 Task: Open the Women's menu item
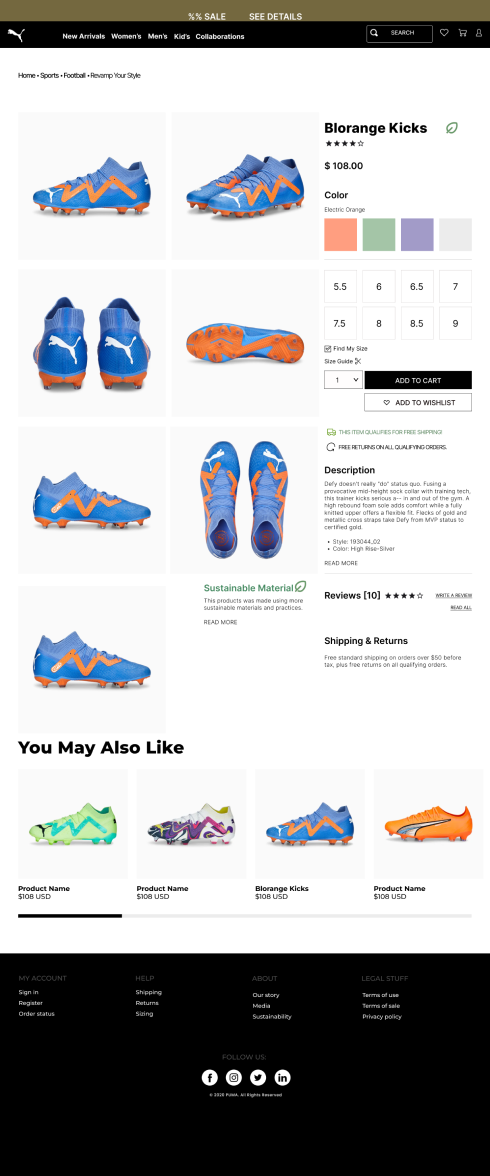point(126,36)
